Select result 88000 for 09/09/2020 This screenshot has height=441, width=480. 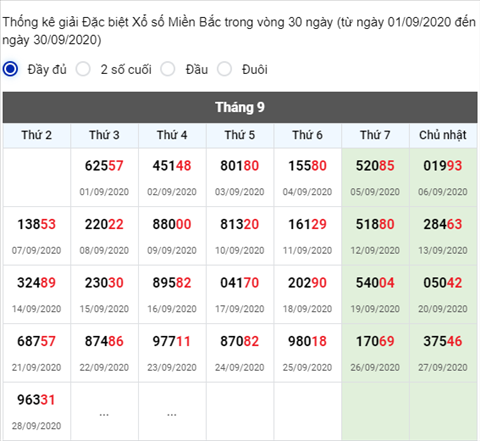(172, 224)
